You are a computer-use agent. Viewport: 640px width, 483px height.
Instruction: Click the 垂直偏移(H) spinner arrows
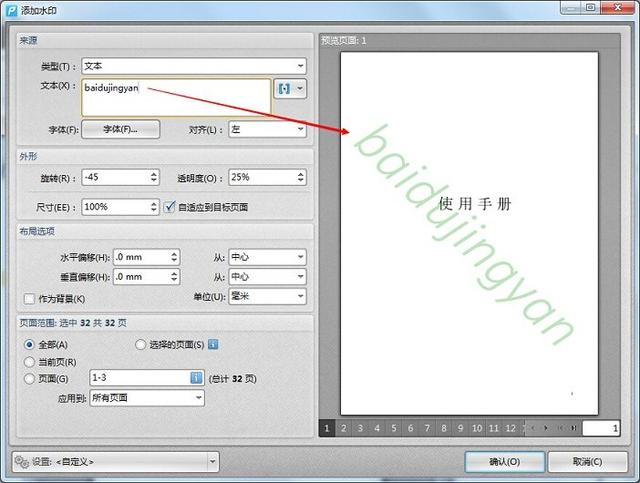tap(174, 276)
